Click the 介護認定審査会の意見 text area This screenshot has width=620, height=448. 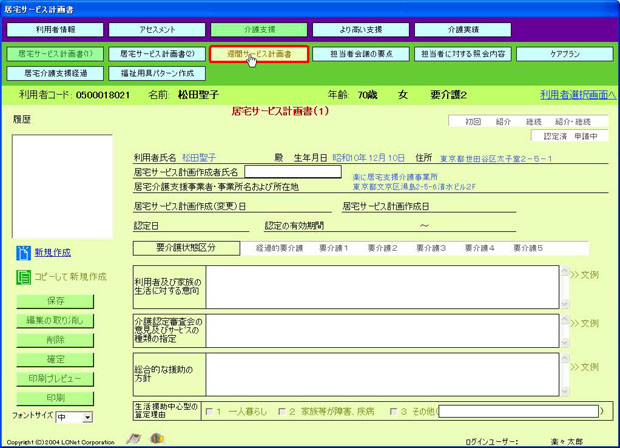pyautogui.click(x=382, y=331)
